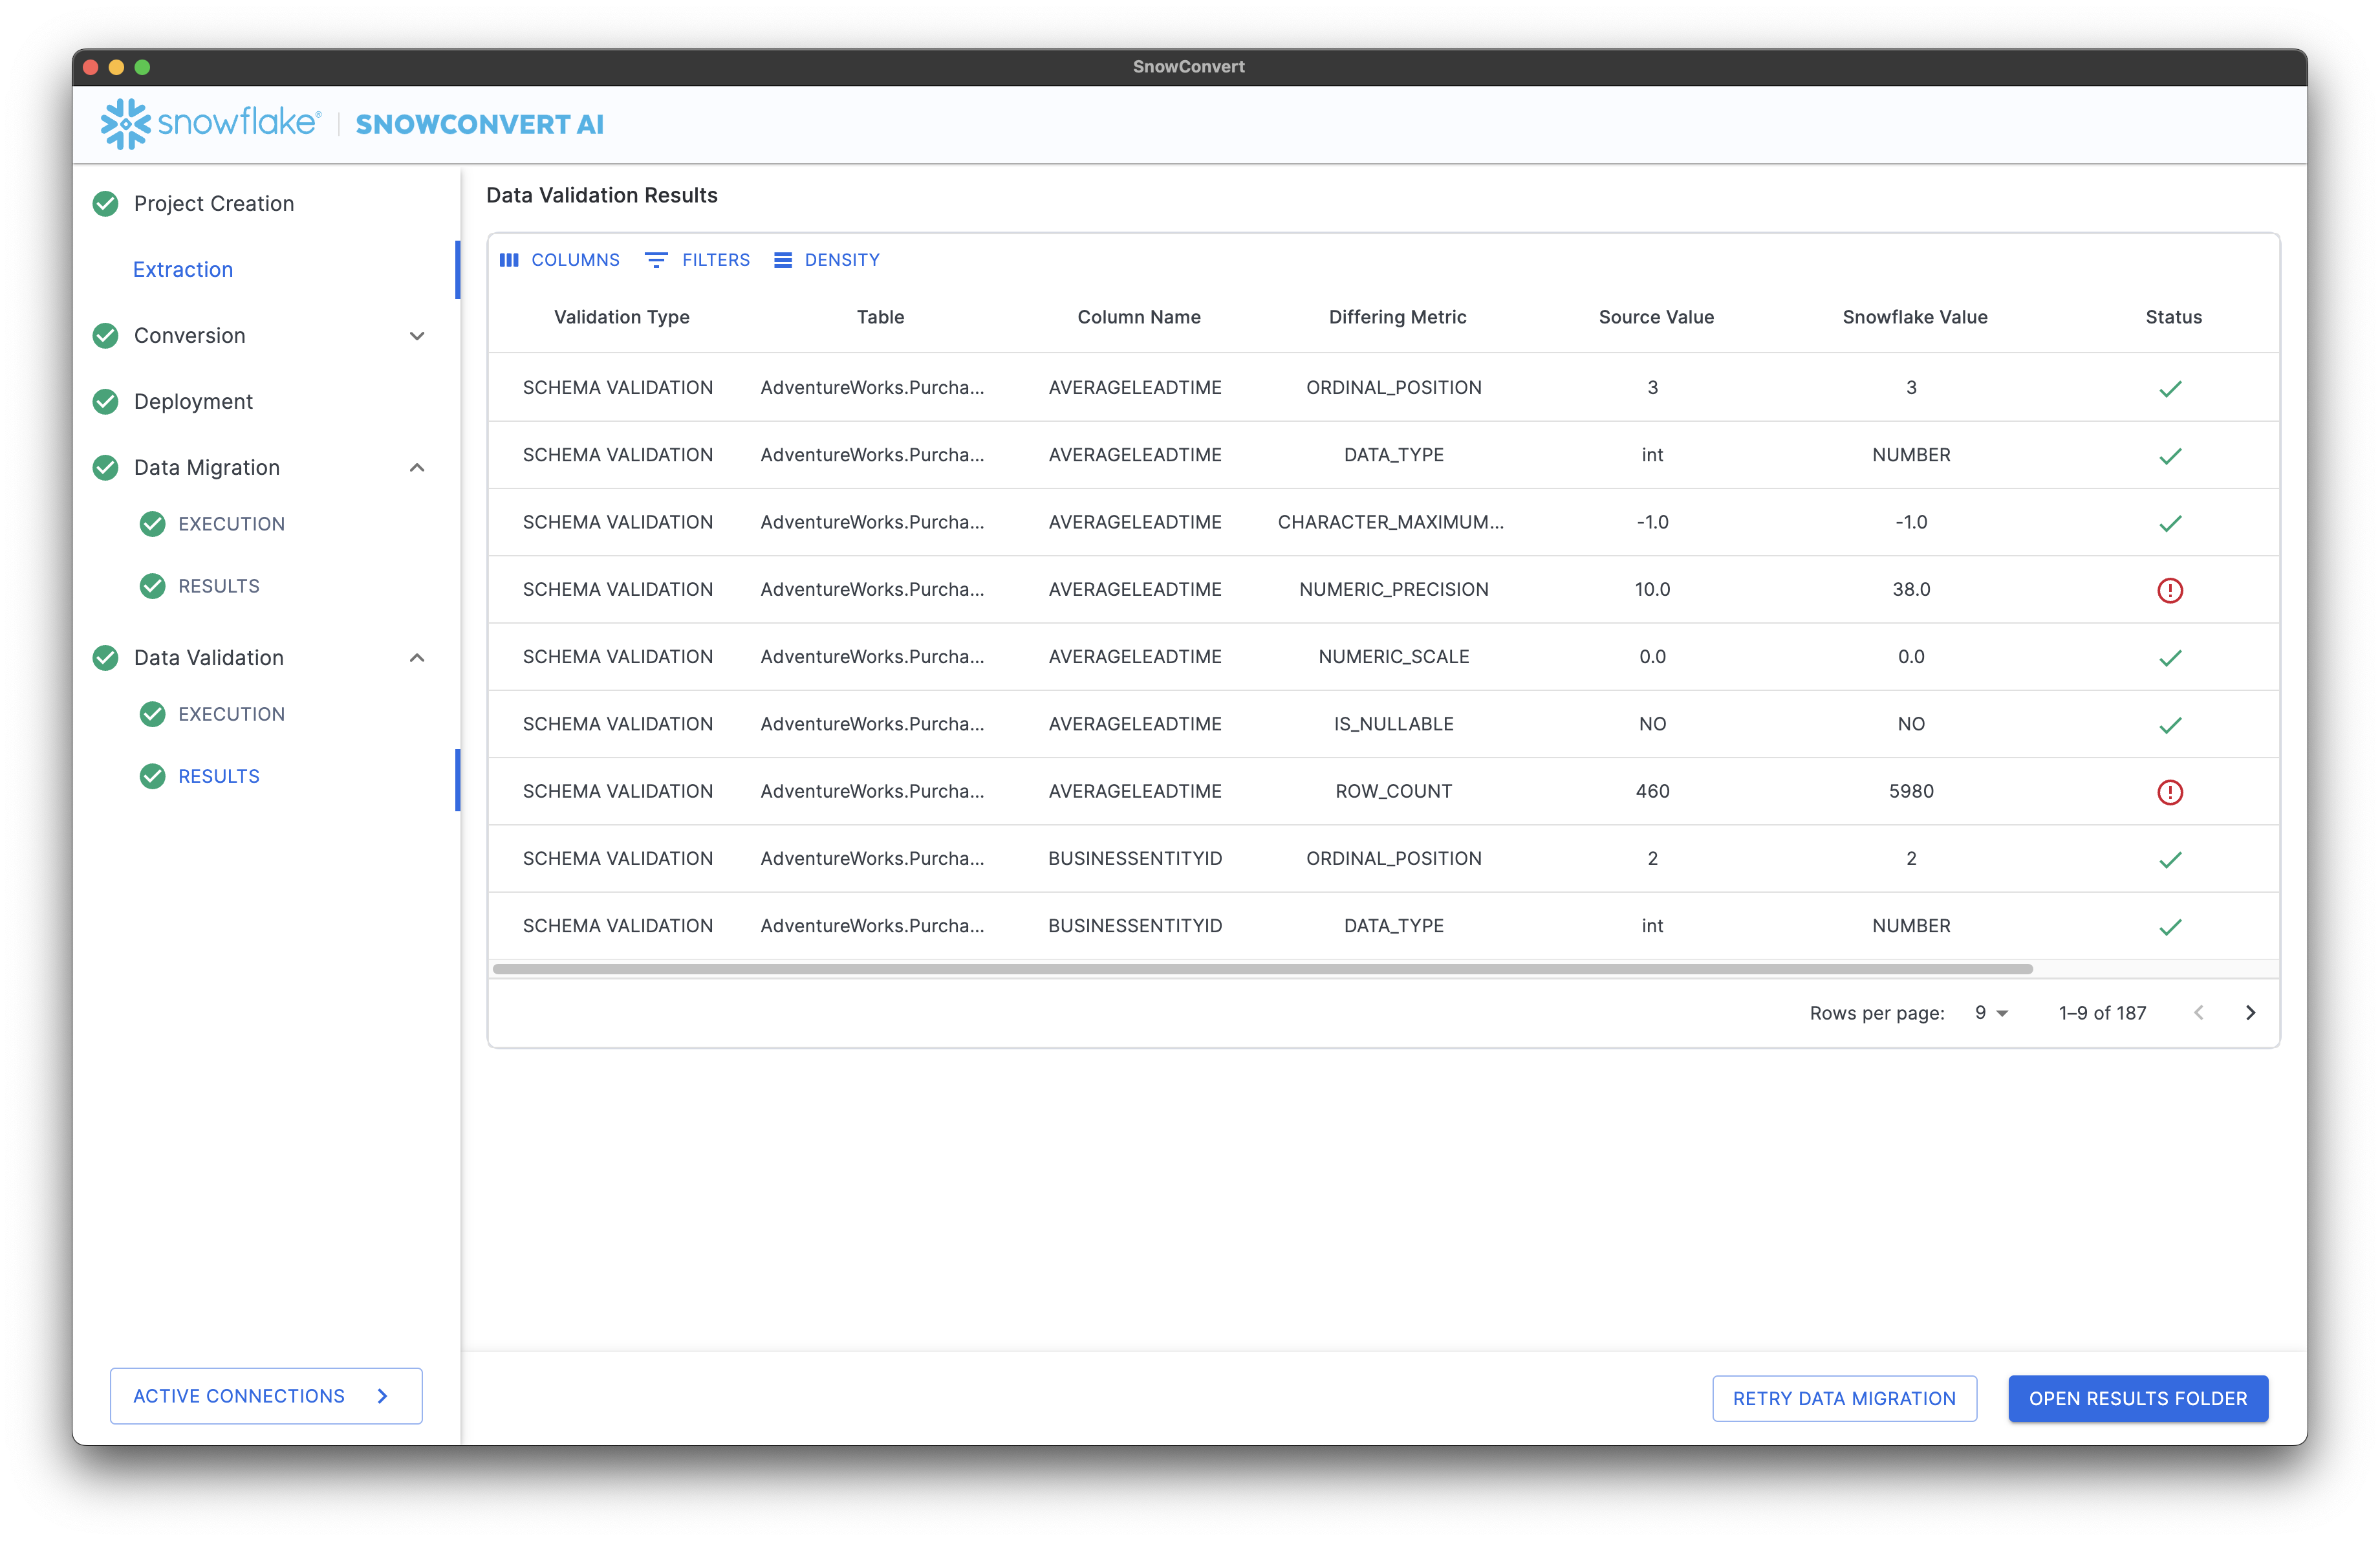
Task: Click the Snowflake logo
Action: [x=126, y=123]
